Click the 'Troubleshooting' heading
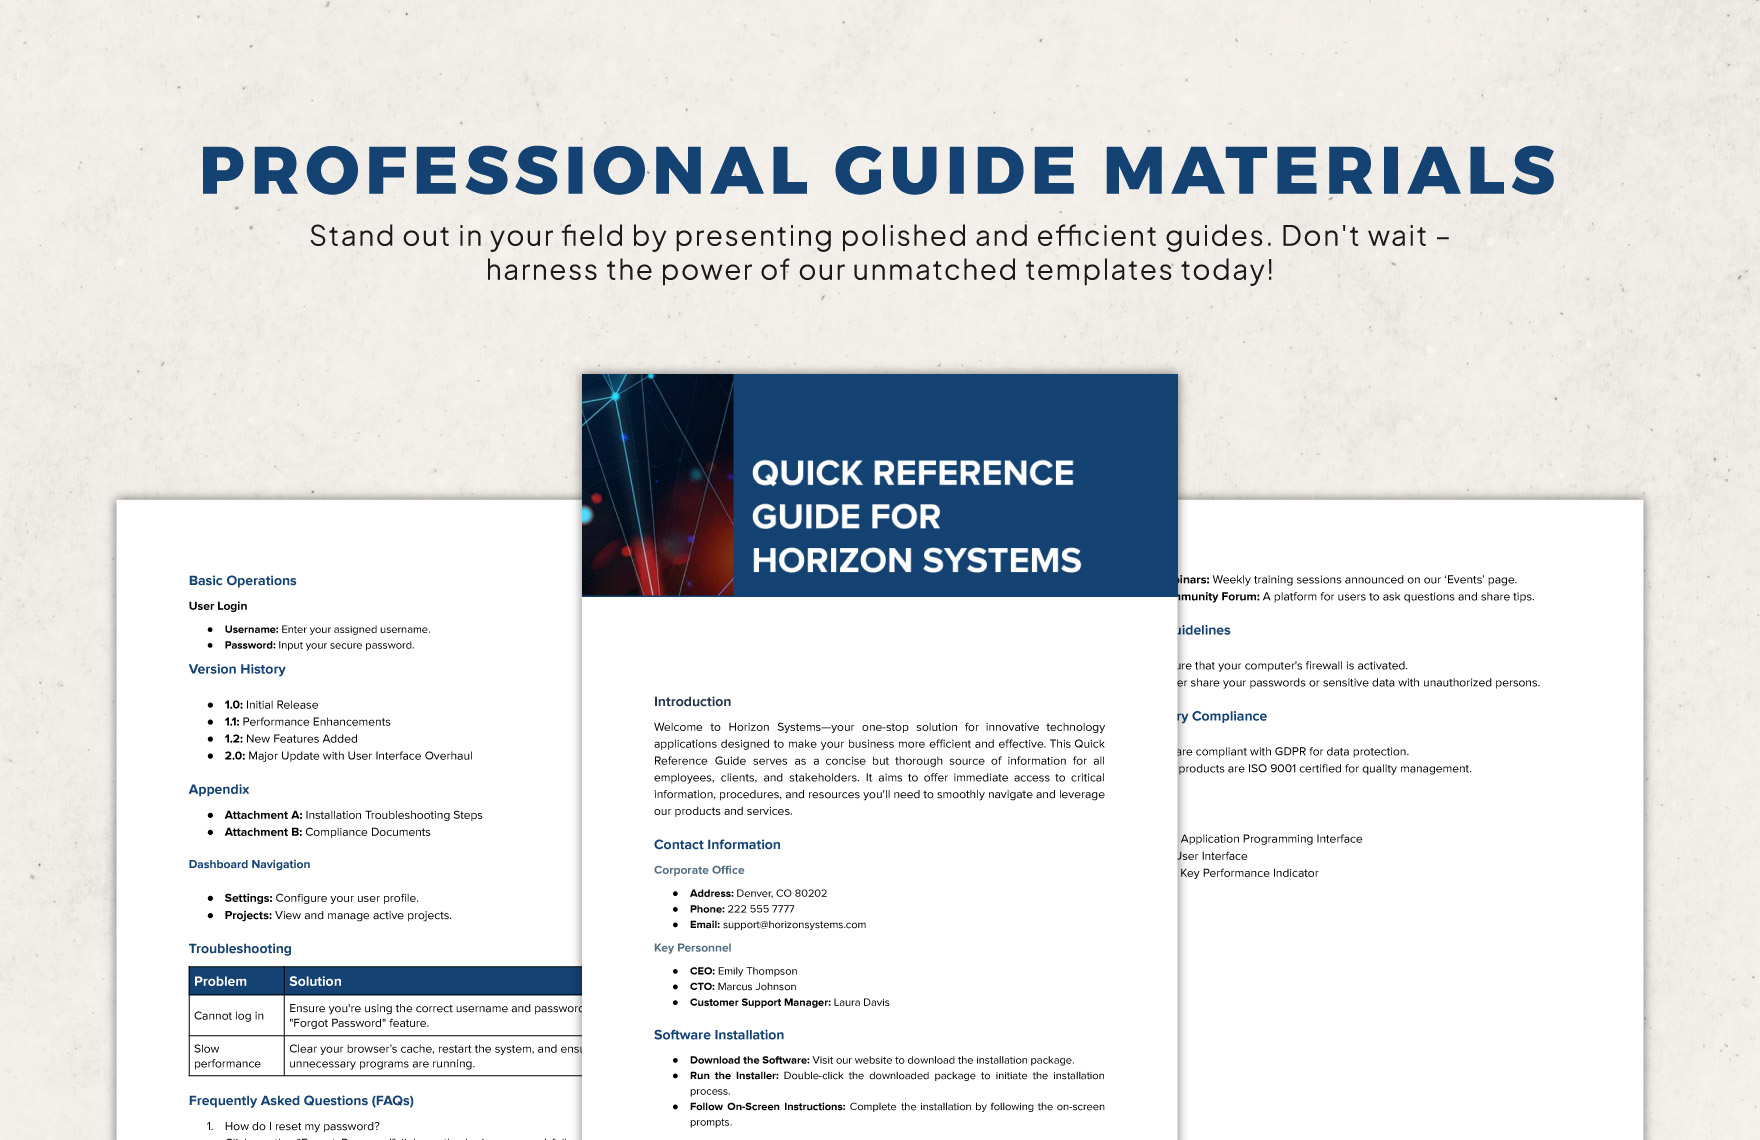Viewport: 1760px width, 1140px height. tap(240, 949)
